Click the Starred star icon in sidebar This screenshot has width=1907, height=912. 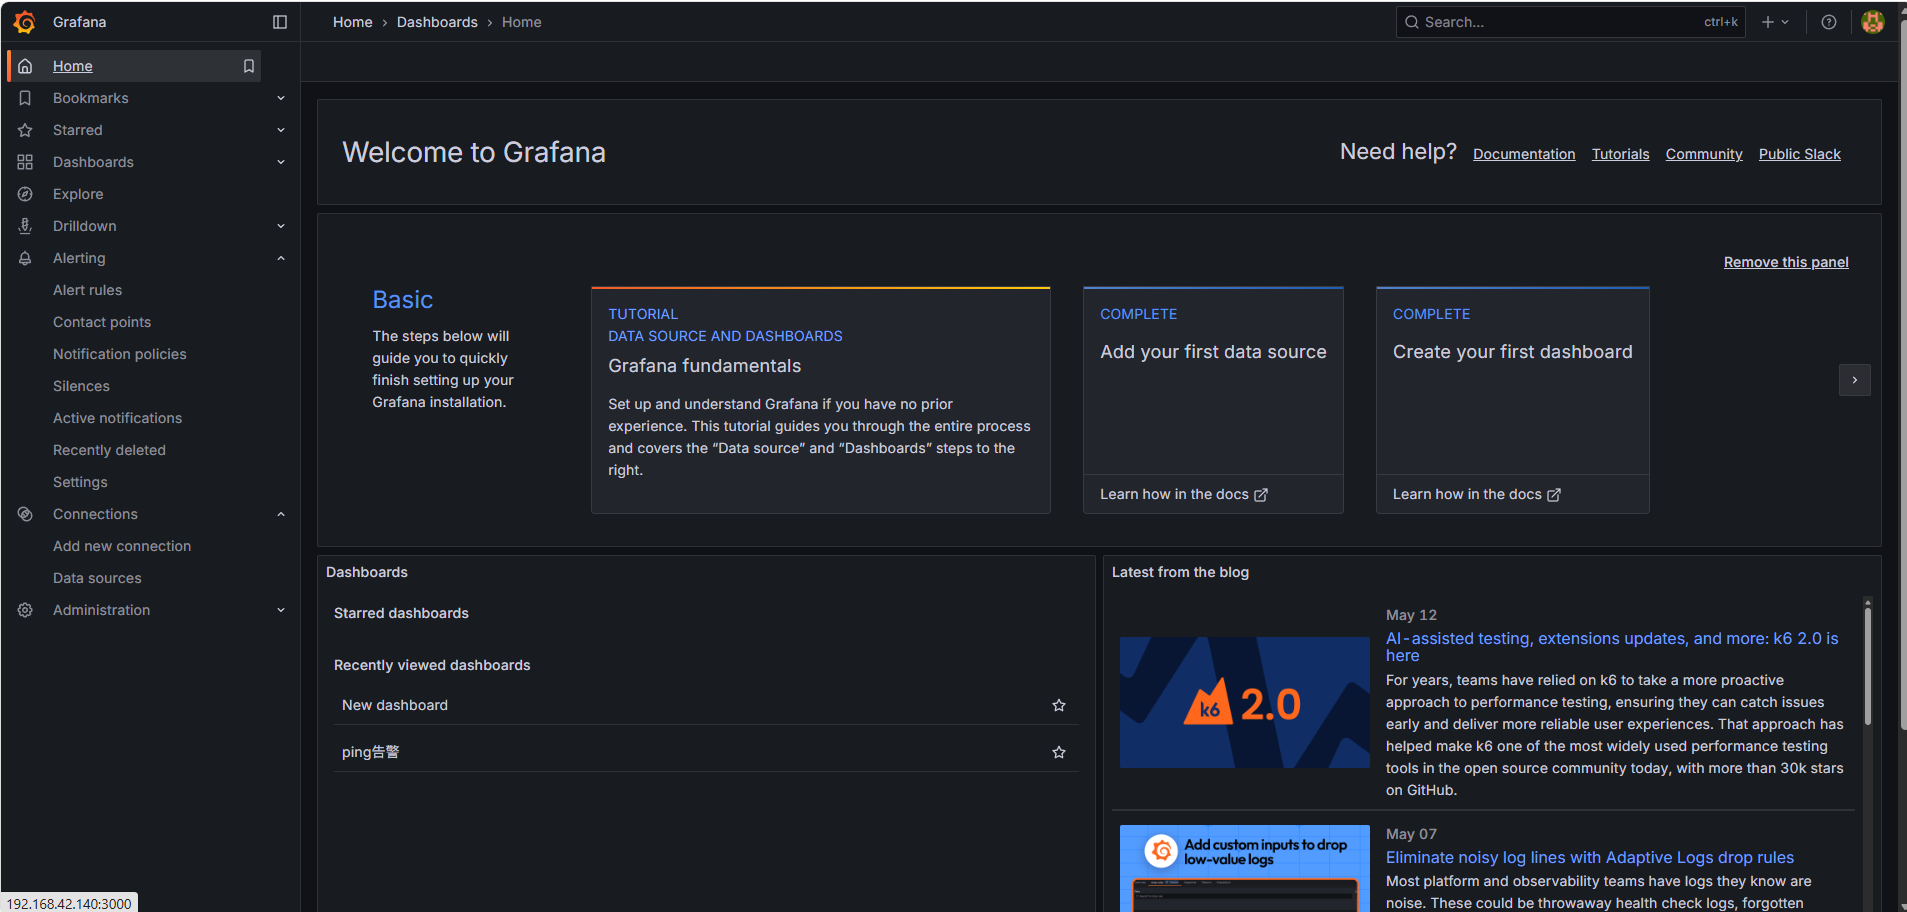[x=25, y=130]
